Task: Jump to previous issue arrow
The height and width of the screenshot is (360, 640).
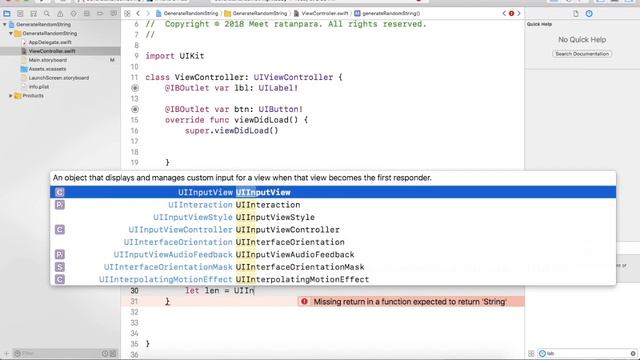Action: pyautogui.click(x=504, y=13)
